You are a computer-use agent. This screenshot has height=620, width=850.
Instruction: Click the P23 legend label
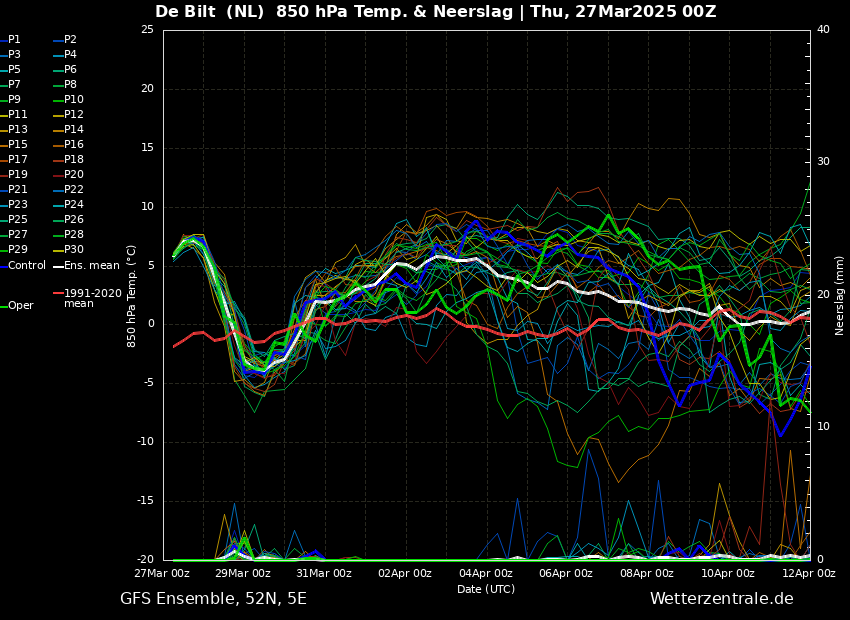tap(17, 204)
